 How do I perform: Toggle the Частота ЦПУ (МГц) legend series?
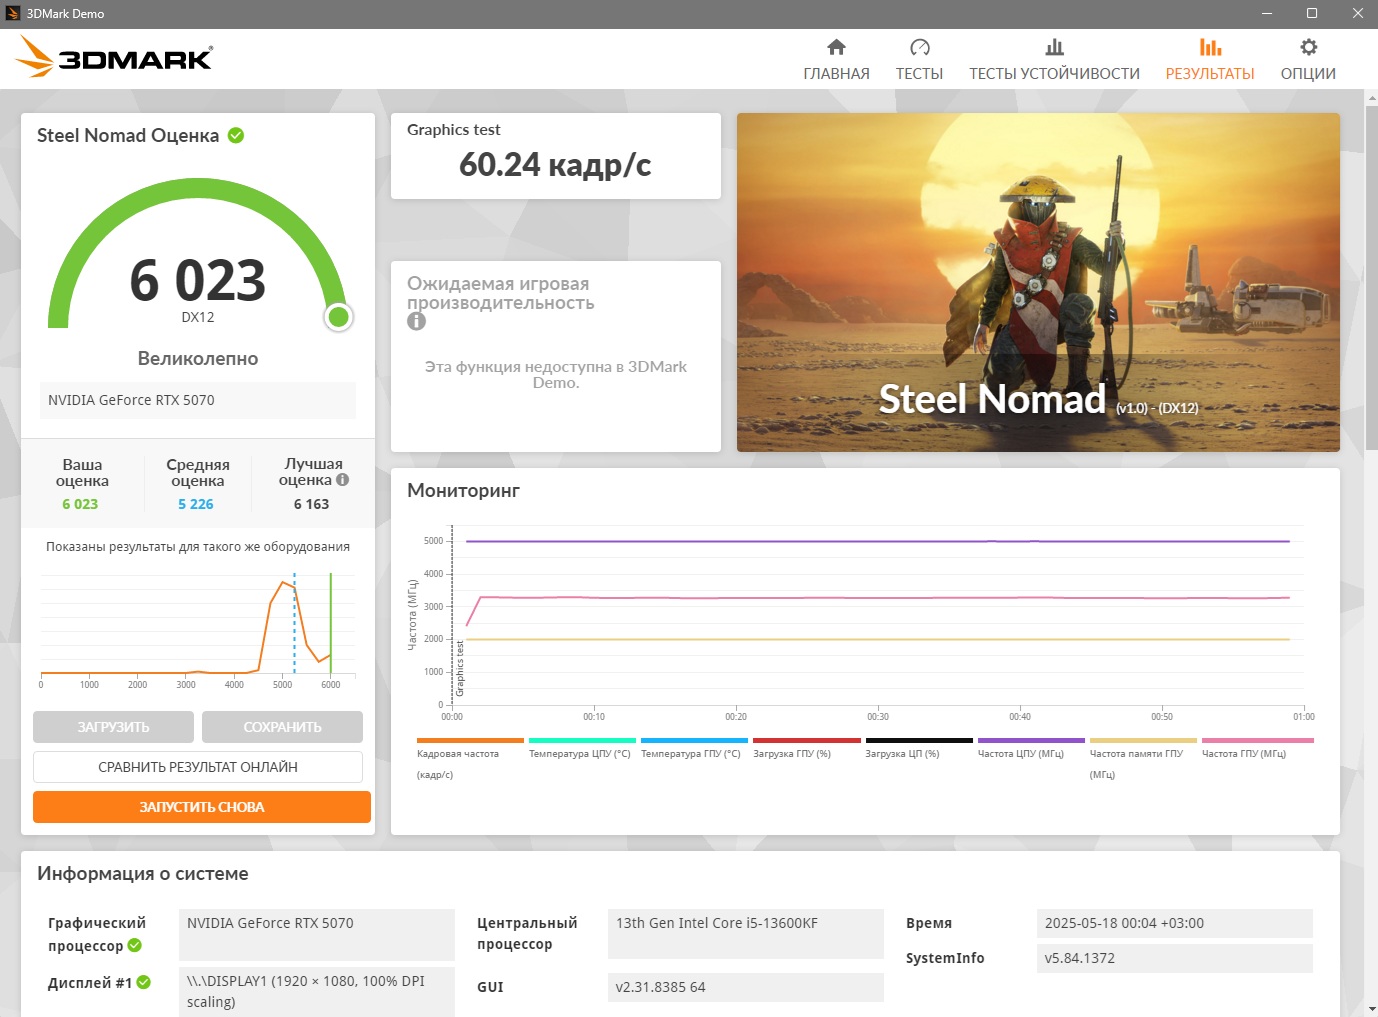click(x=1030, y=748)
